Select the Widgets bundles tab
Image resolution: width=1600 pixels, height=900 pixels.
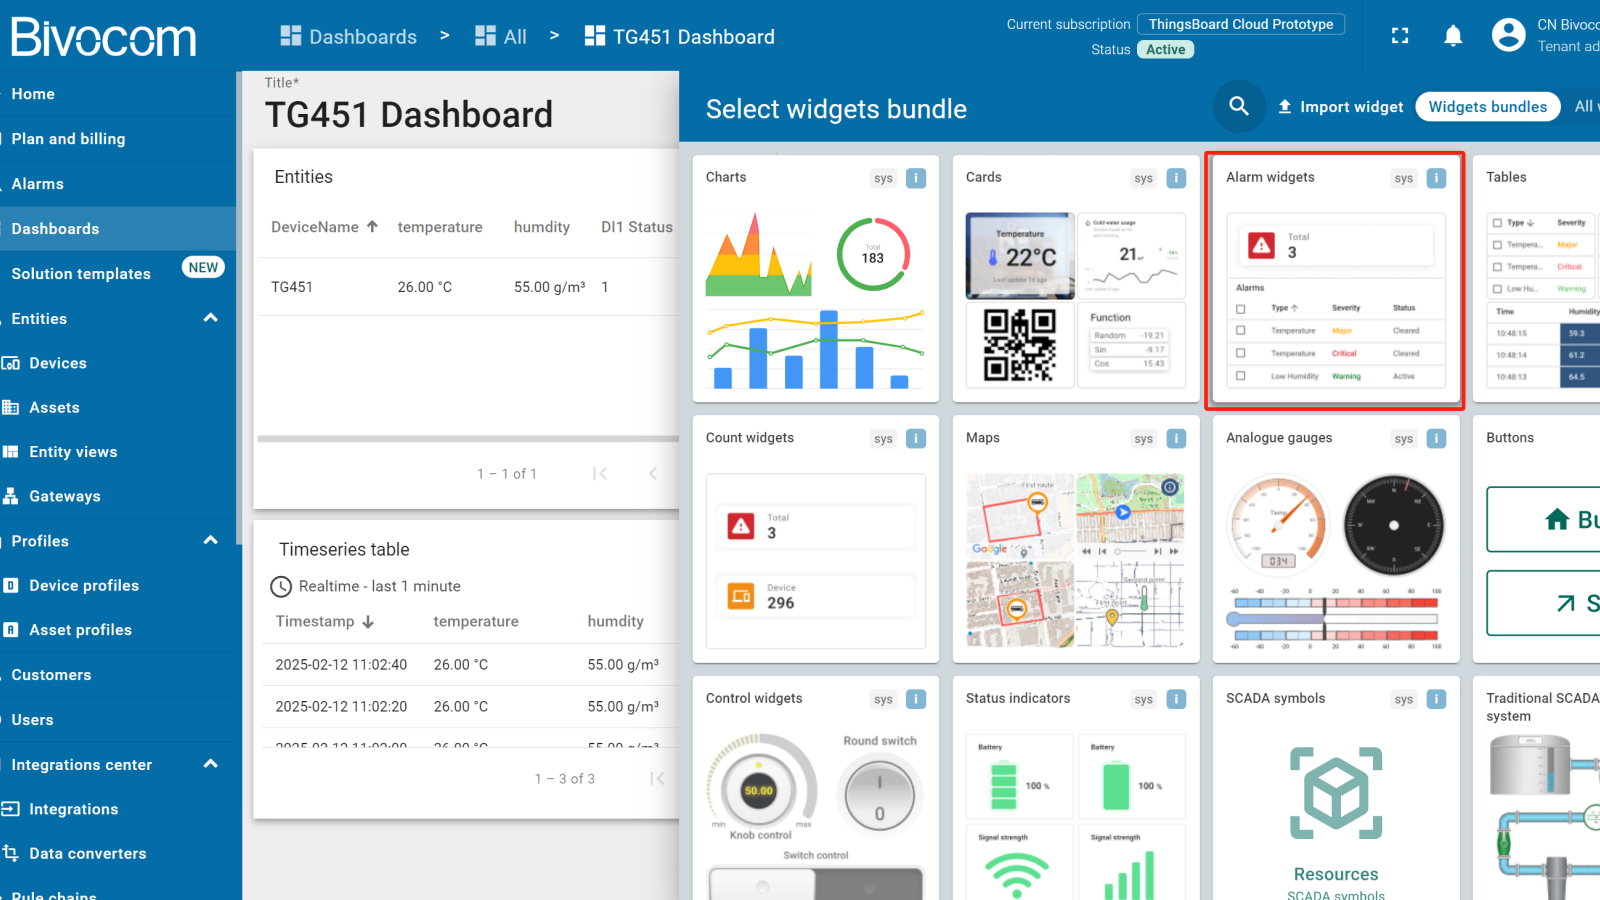1487,107
